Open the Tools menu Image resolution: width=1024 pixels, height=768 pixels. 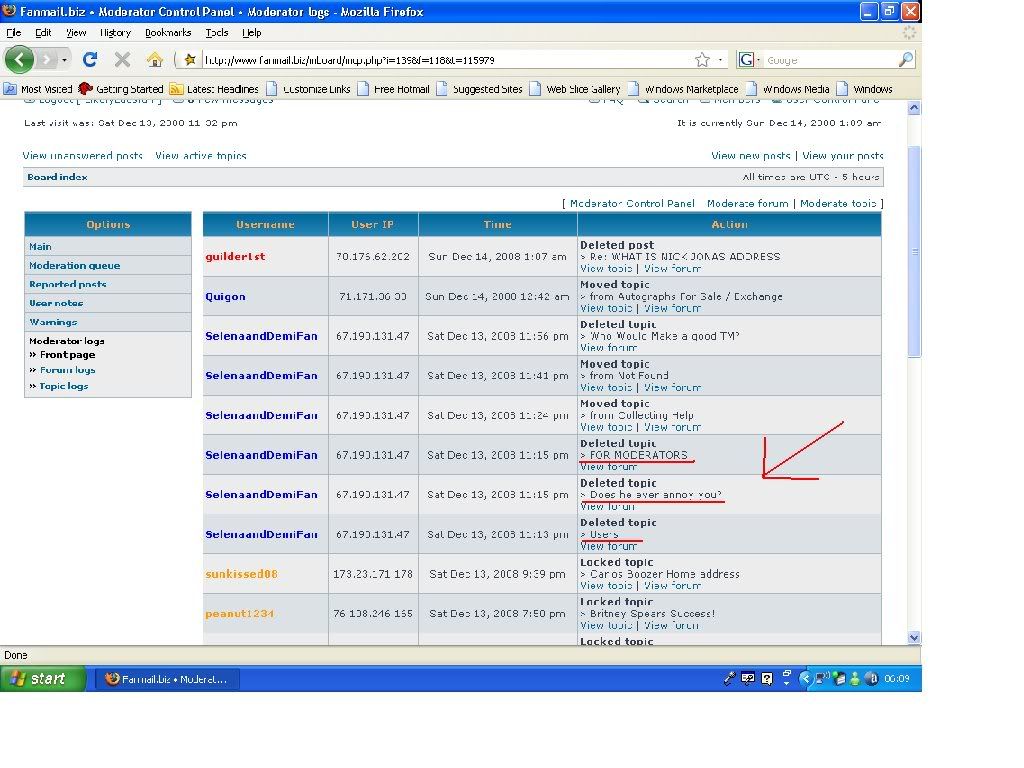click(x=217, y=33)
